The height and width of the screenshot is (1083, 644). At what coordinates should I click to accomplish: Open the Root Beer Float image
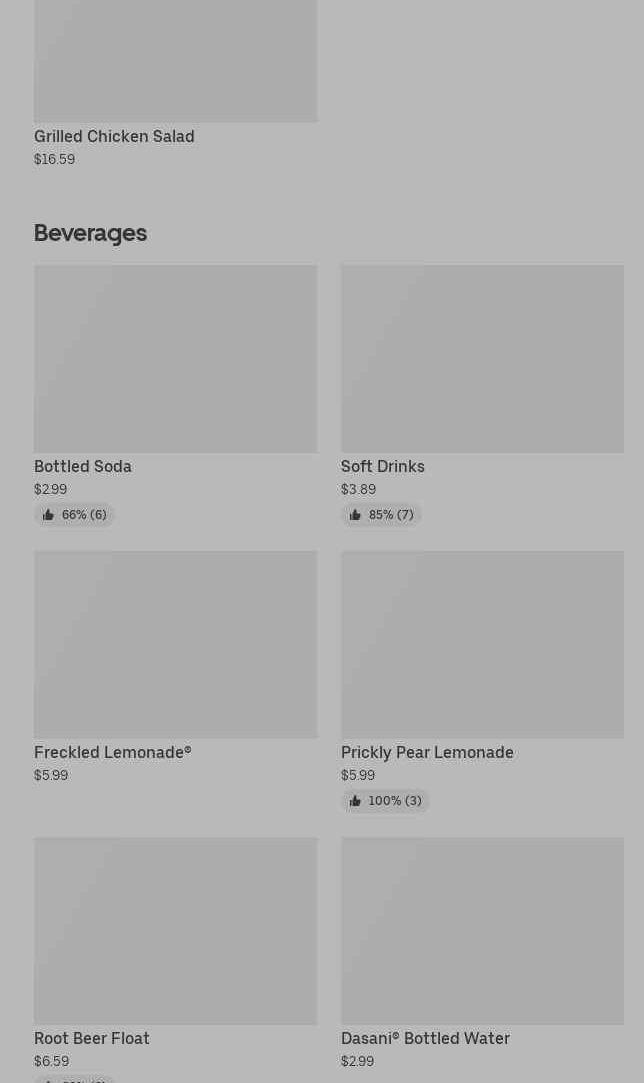coord(175,930)
